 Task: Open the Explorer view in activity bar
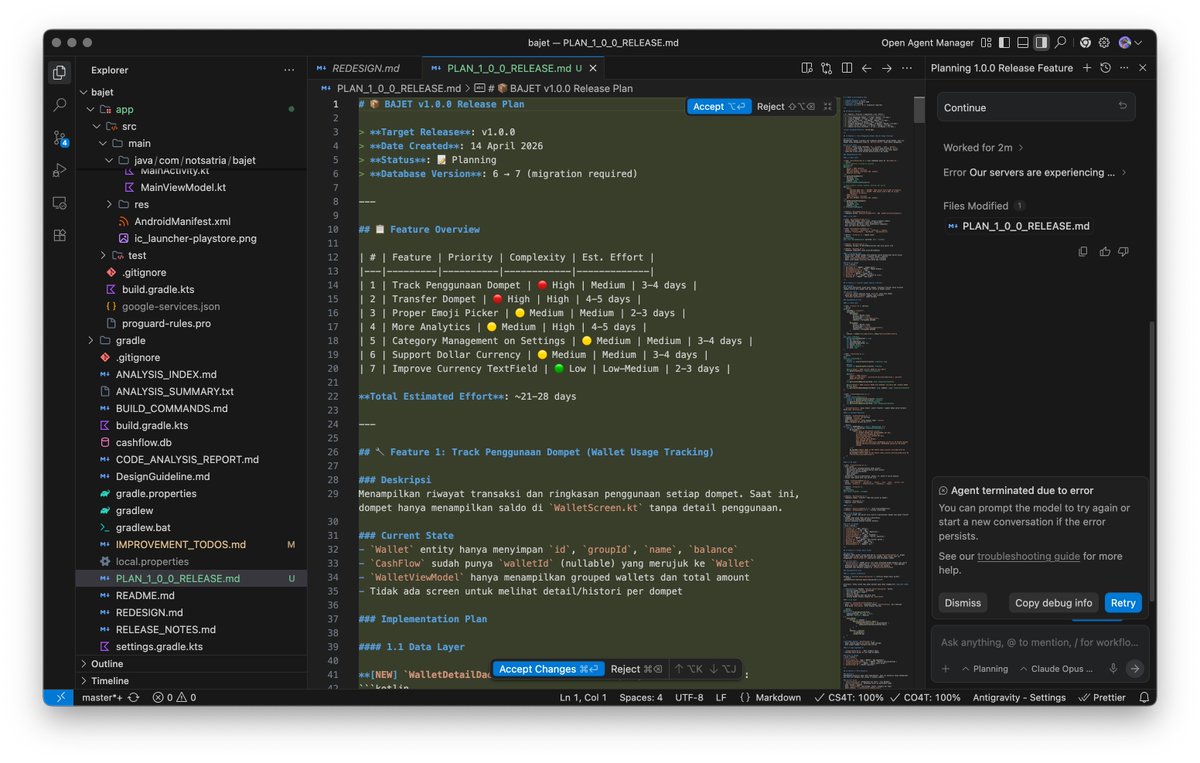[x=60, y=72]
